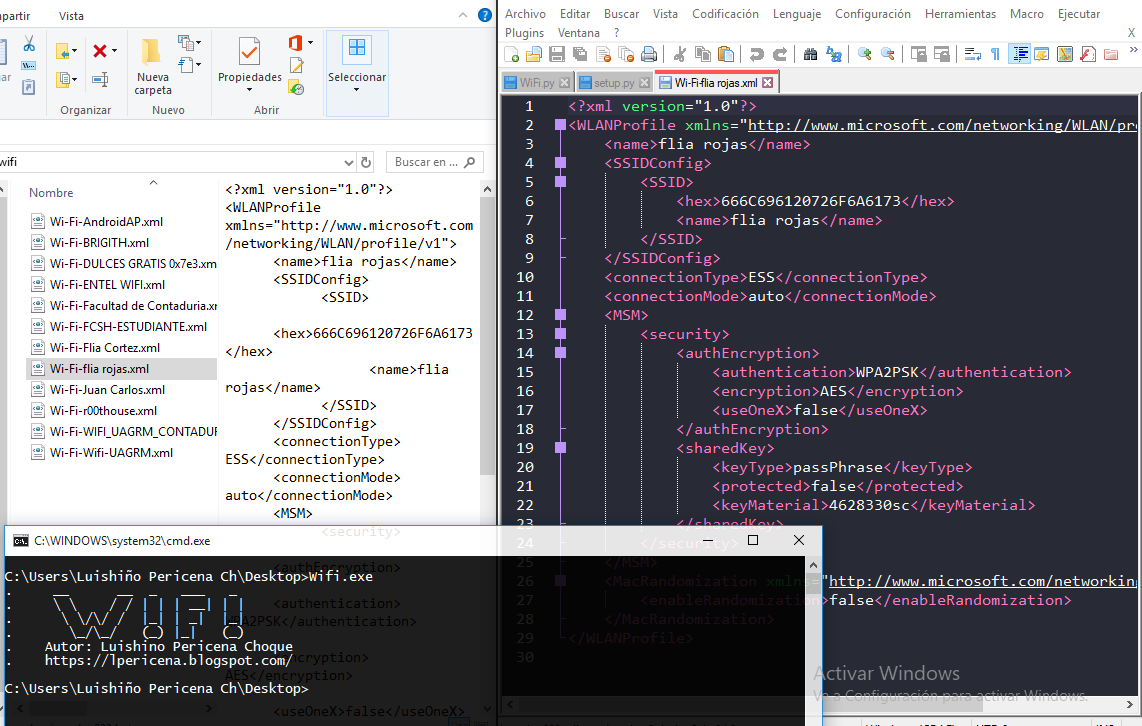Collapse the security block at line 13
1142x726 pixels.
coord(561,334)
